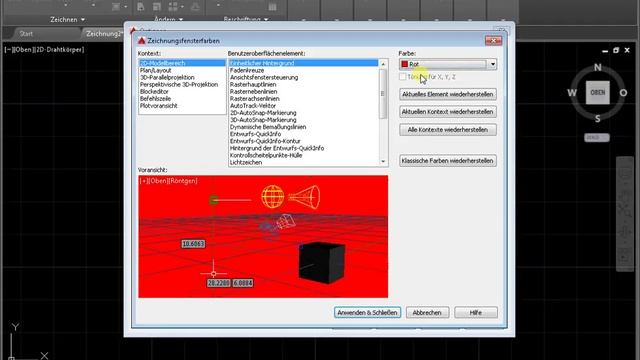The image size is (640, 360).
Task: Select Rasternebenlinien element
Action: coord(253,91)
